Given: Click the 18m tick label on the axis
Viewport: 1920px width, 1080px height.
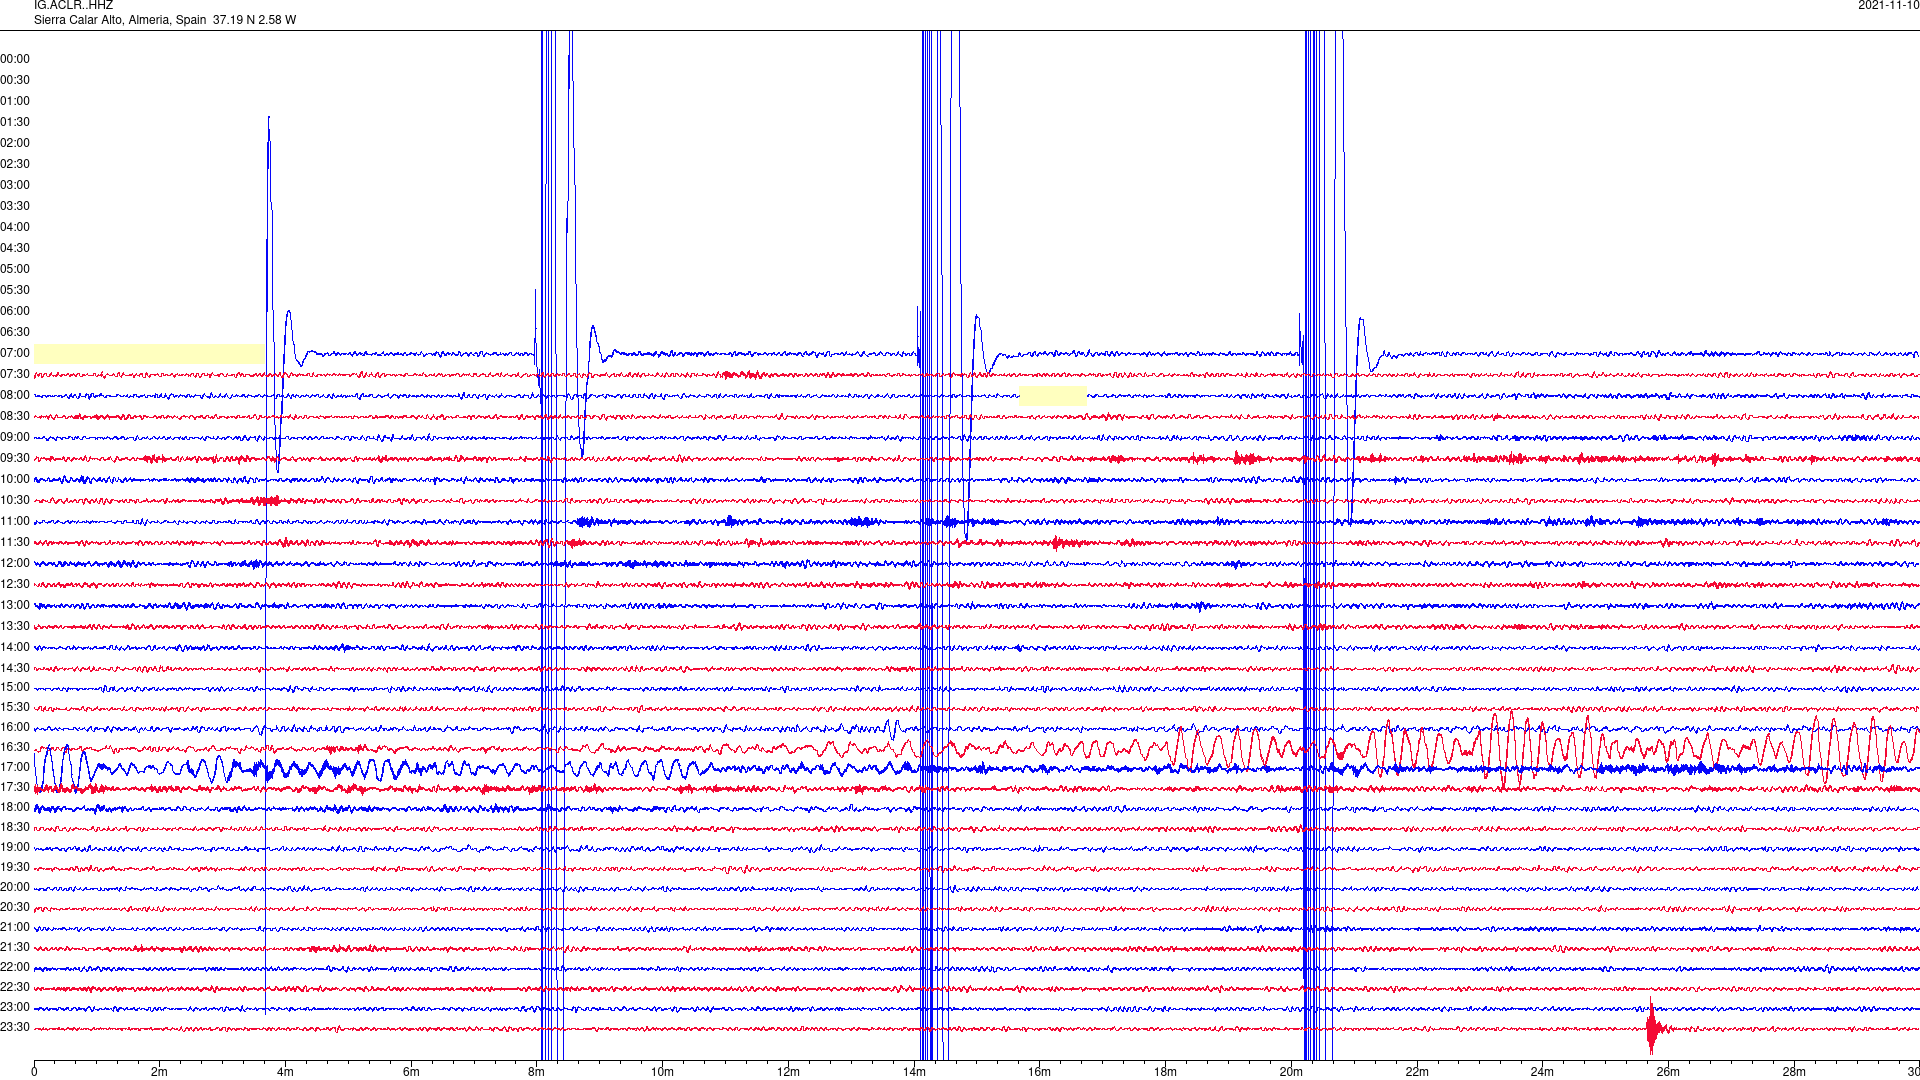Looking at the screenshot, I should [1165, 1072].
